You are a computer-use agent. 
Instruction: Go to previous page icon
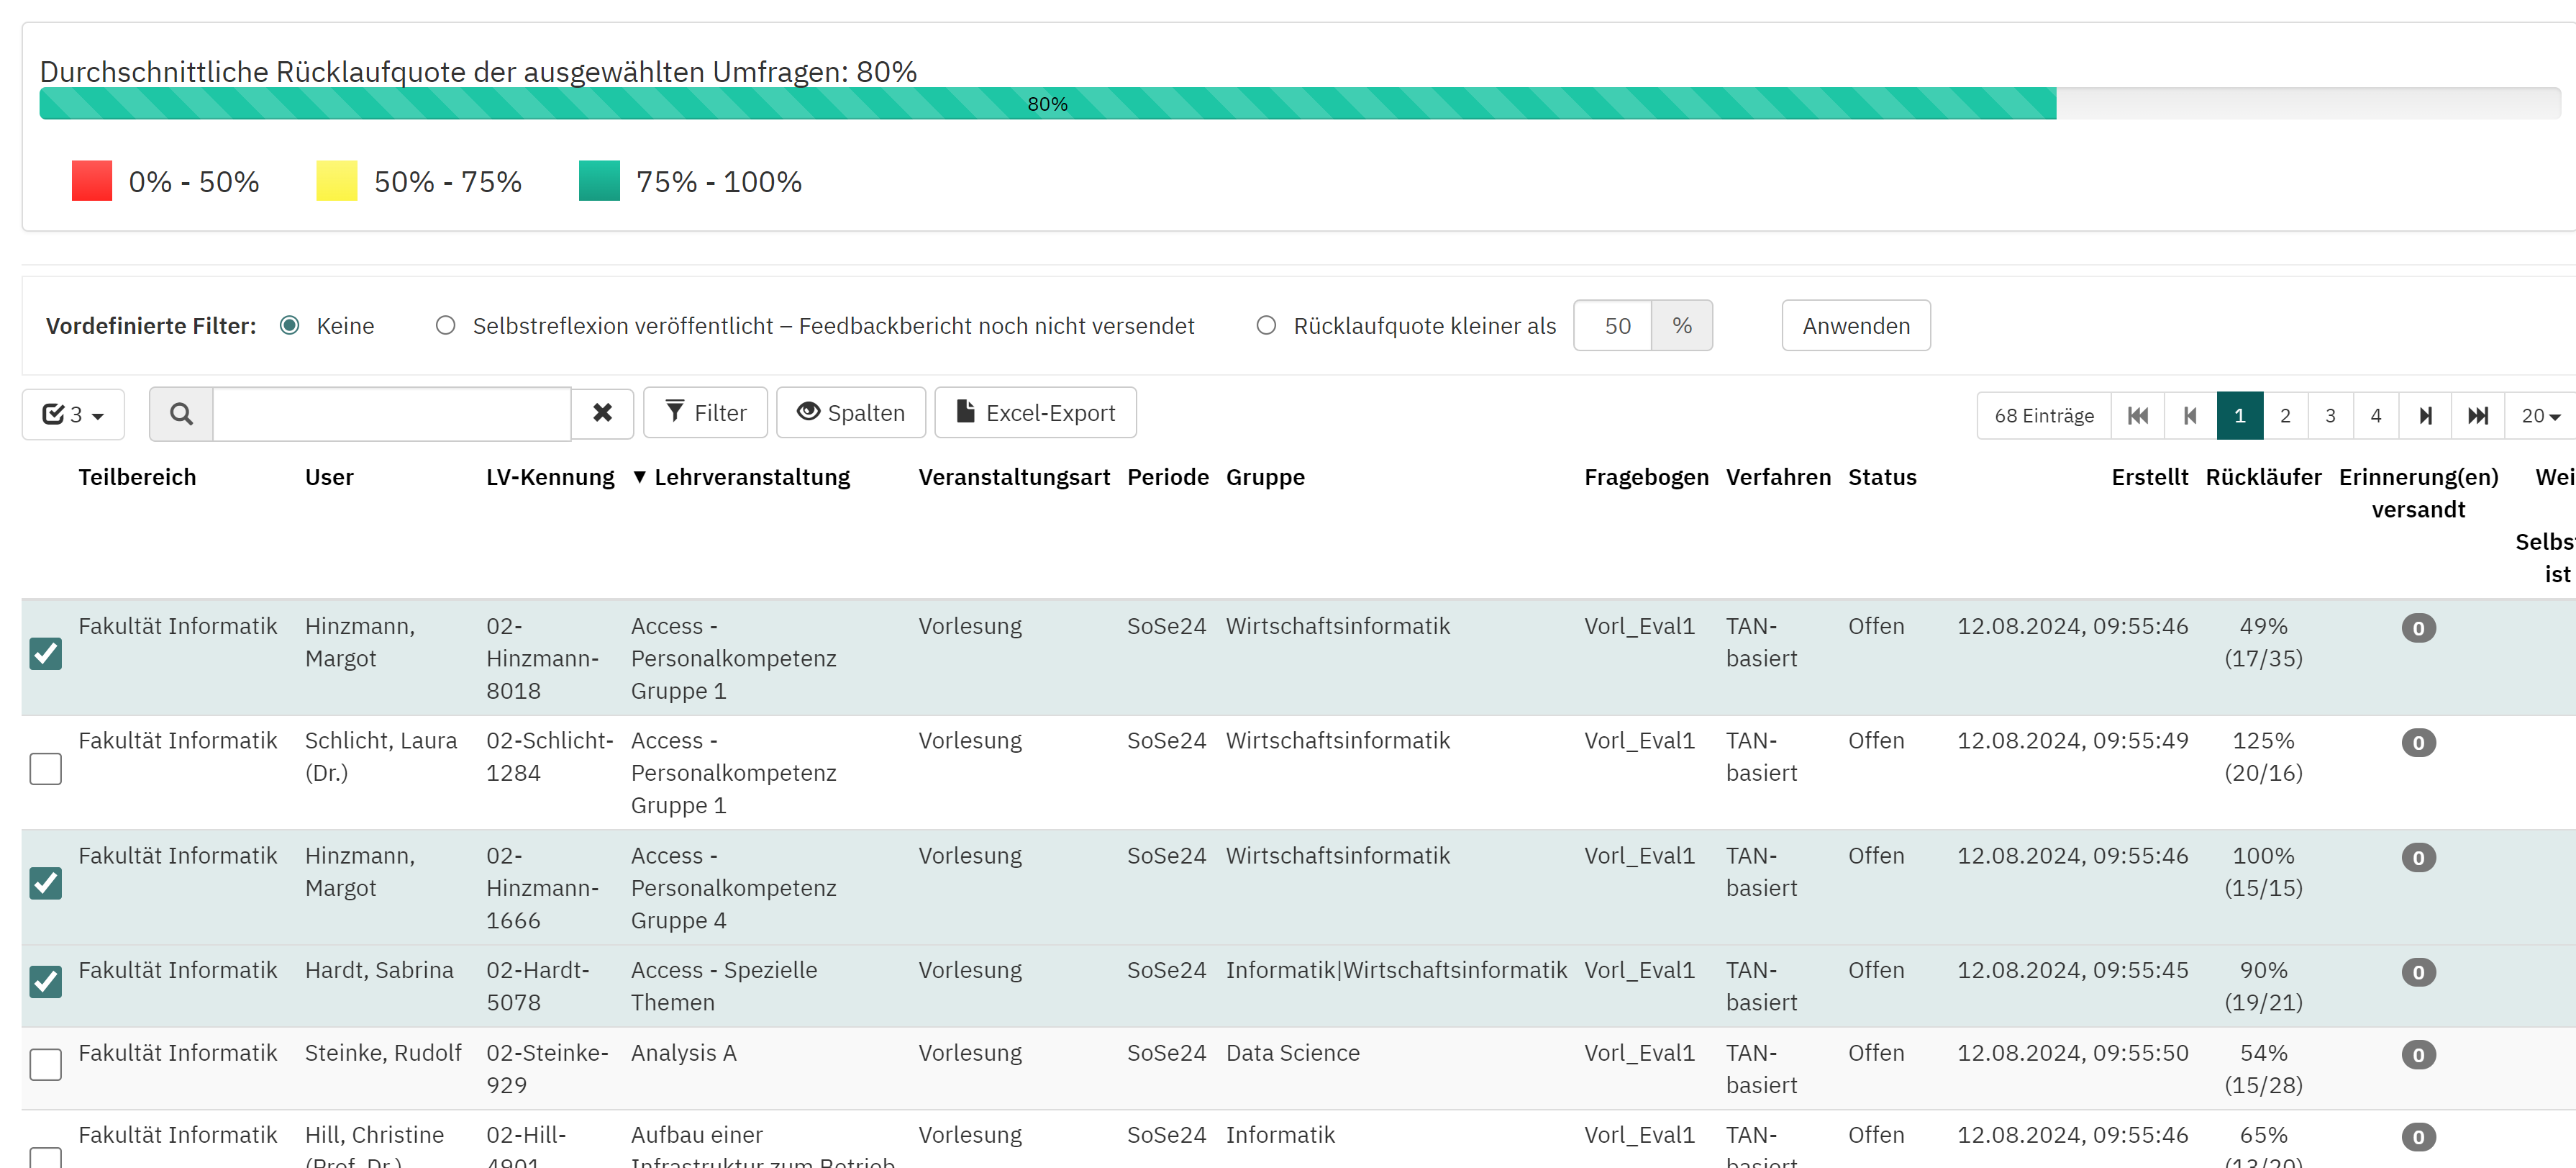click(2190, 416)
